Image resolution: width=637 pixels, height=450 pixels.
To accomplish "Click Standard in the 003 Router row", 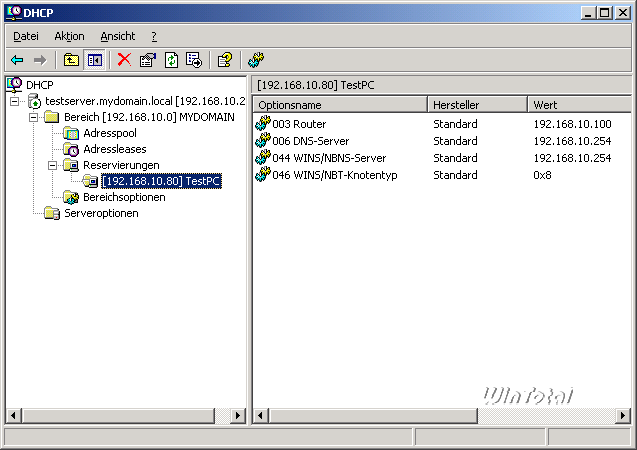I will [455, 124].
